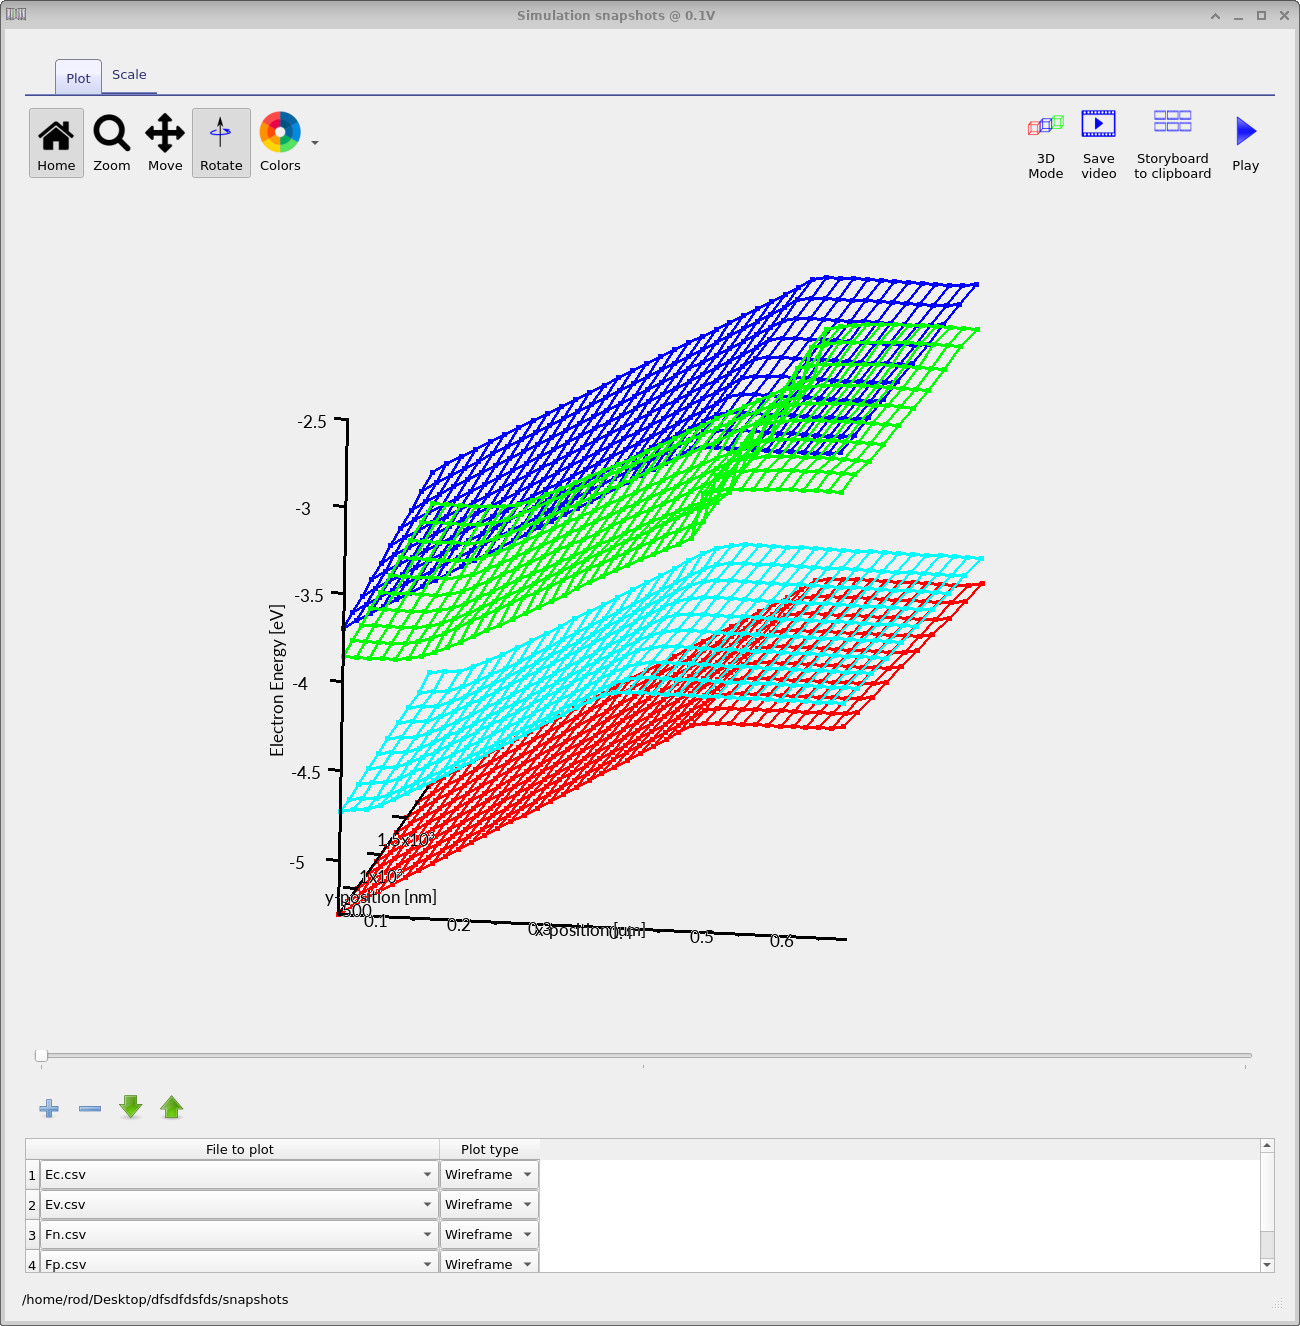Change plot type Wireframe for Fn.csv row
Image resolution: width=1300 pixels, height=1326 pixels.
[489, 1235]
